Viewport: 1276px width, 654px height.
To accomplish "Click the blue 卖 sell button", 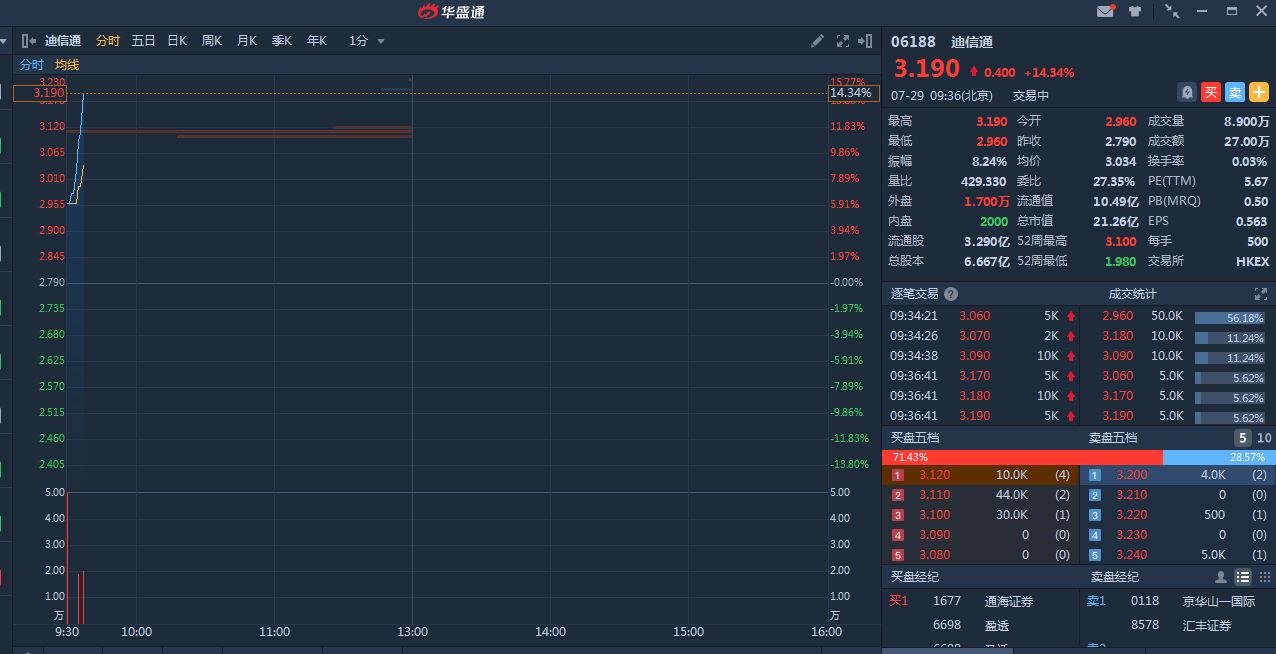I will point(1235,92).
